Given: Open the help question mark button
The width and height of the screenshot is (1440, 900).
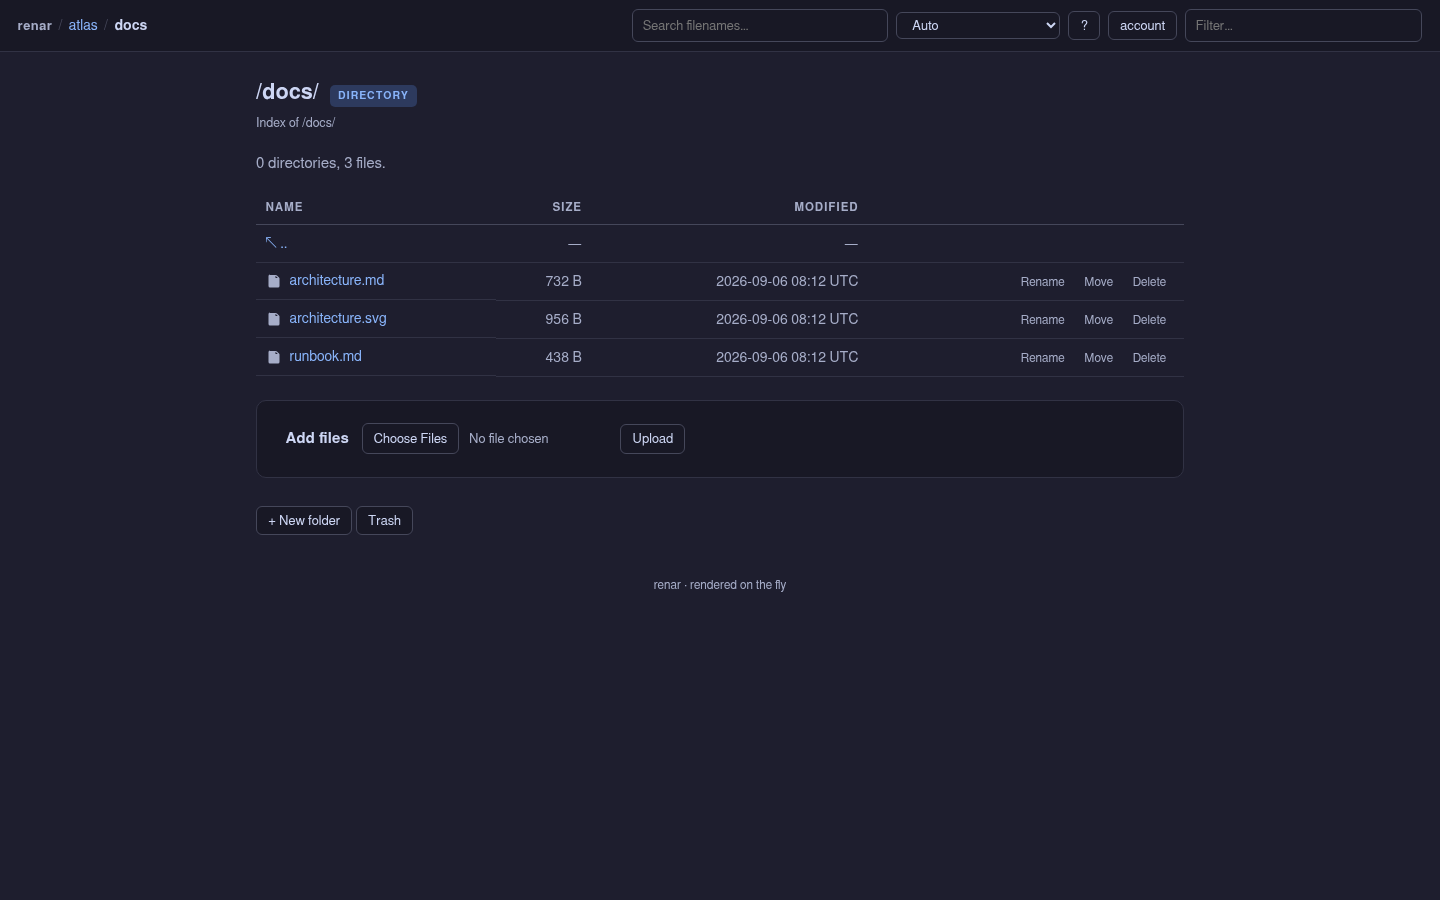Looking at the screenshot, I should tap(1084, 25).
